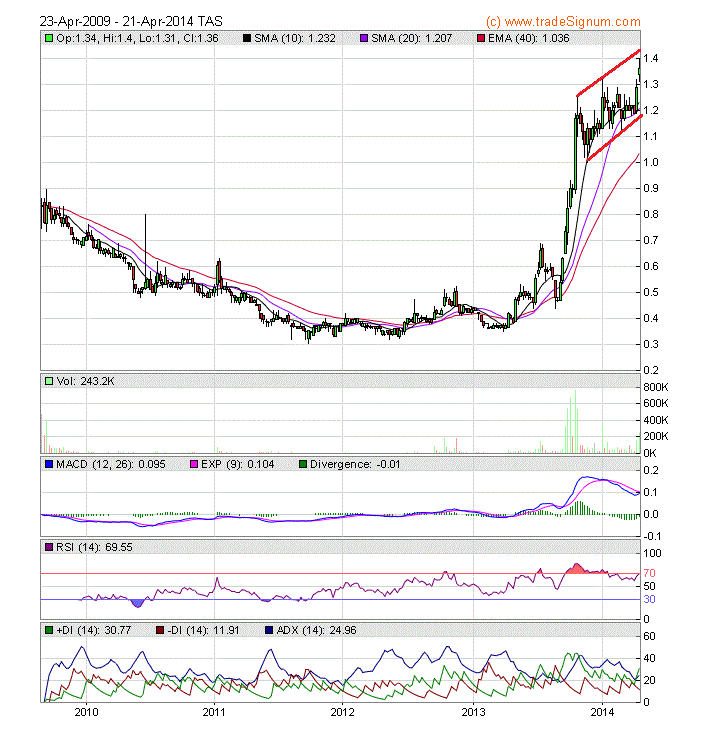The height and width of the screenshot is (733, 727).
Task: Click the 0.2 price axis label
Action: 650,370
